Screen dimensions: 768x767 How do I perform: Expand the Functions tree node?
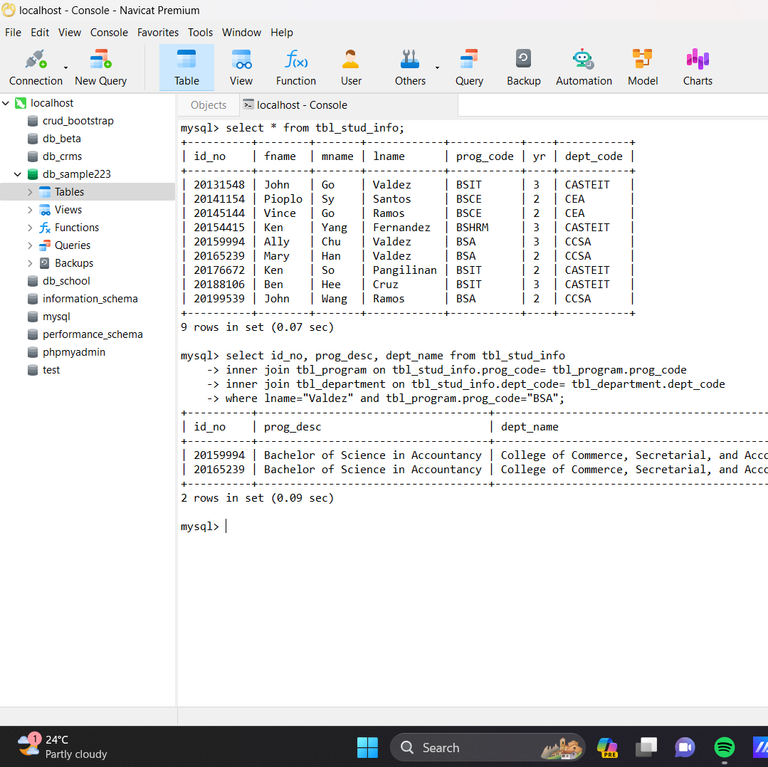(30, 227)
